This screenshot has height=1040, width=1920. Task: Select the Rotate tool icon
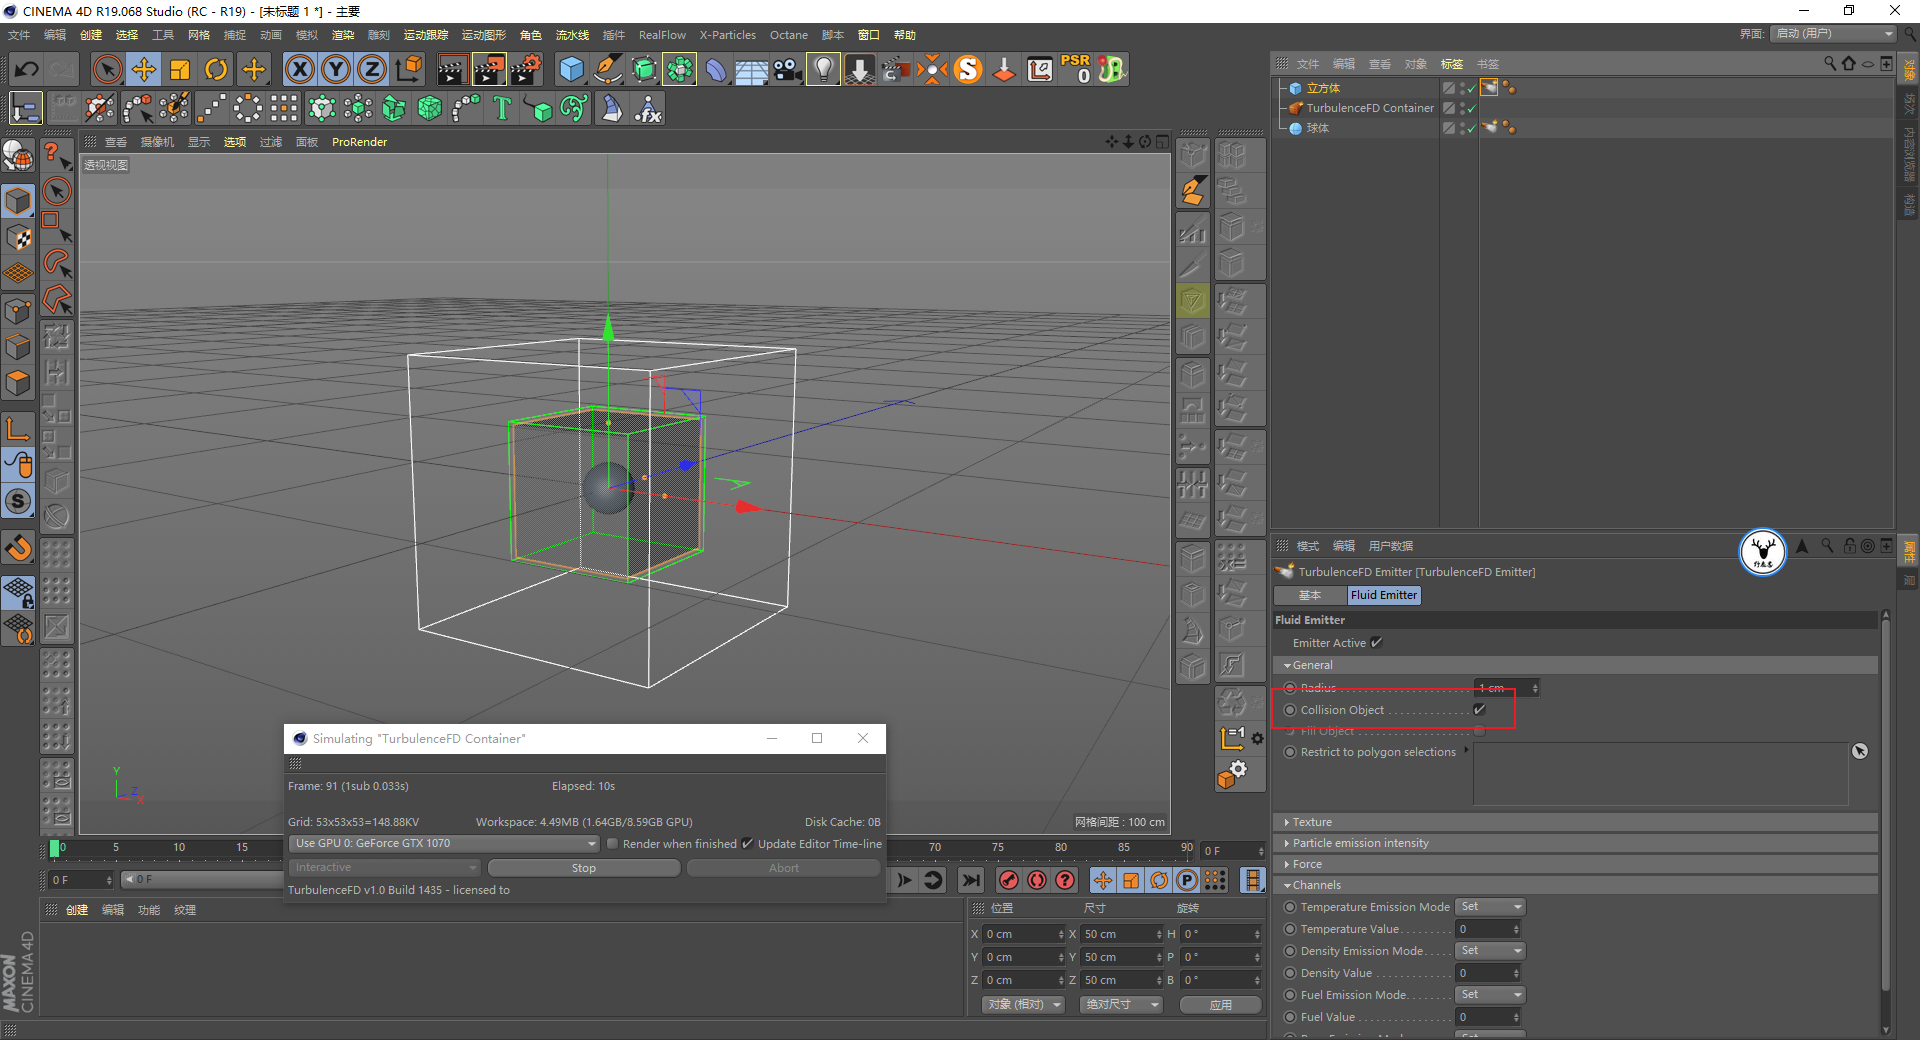point(216,69)
